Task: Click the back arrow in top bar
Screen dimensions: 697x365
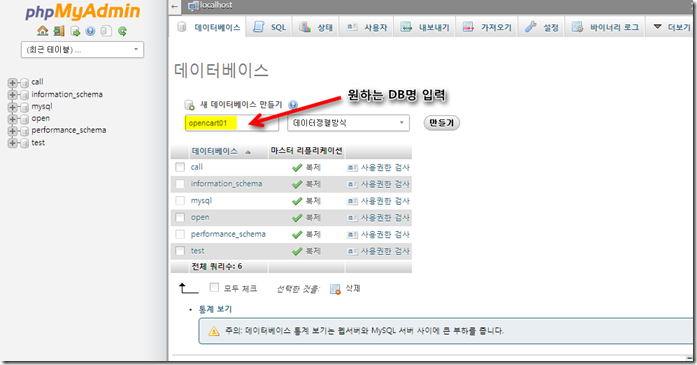Action: pyautogui.click(x=175, y=6)
